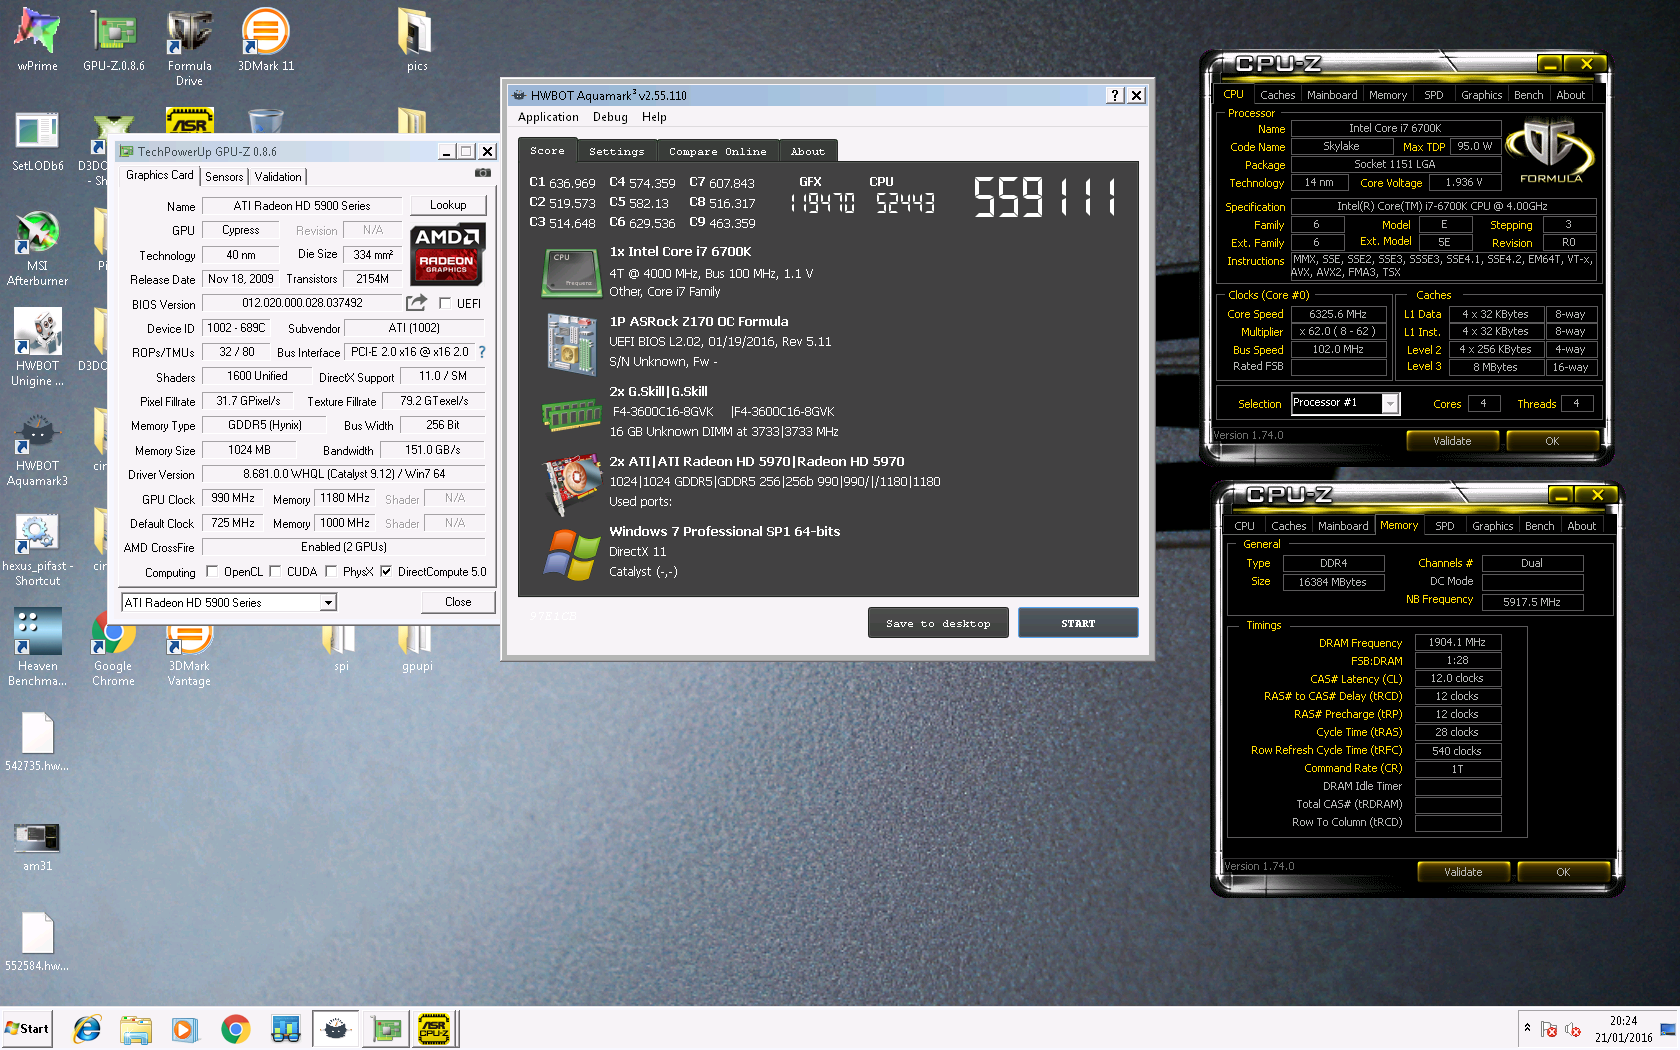Open the wPrime desktop icon
The image size is (1680, 1050).
37,40
